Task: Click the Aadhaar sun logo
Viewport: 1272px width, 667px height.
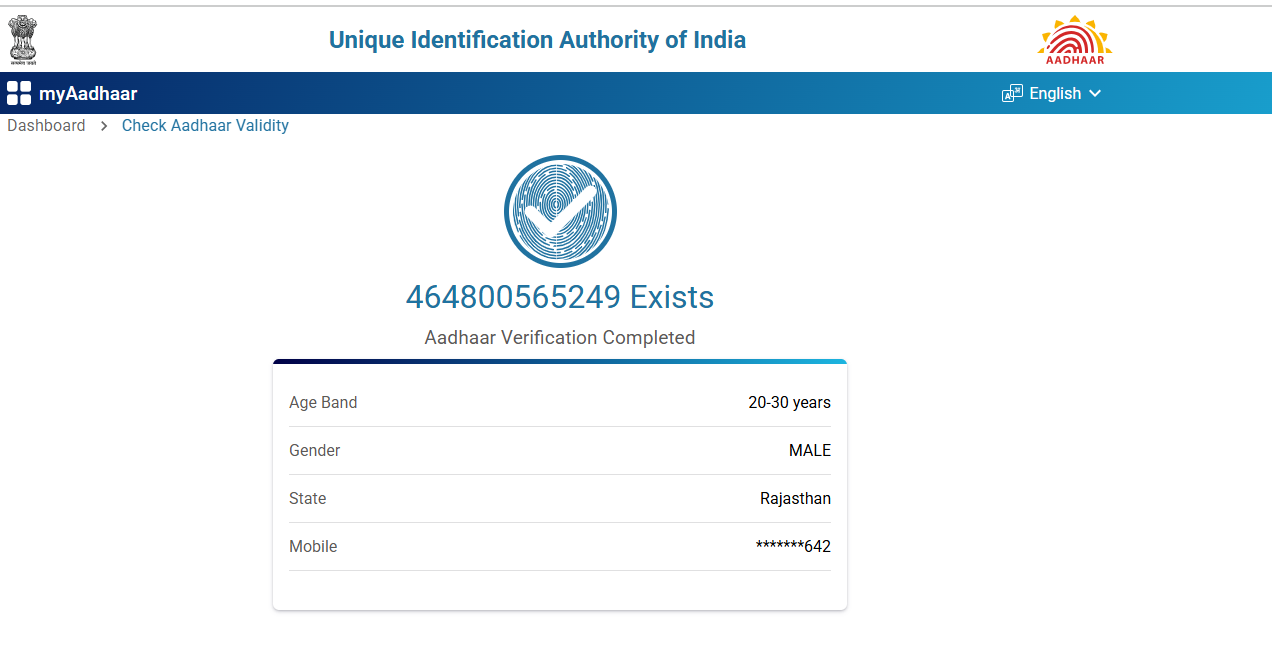Action: point(1074,40)
